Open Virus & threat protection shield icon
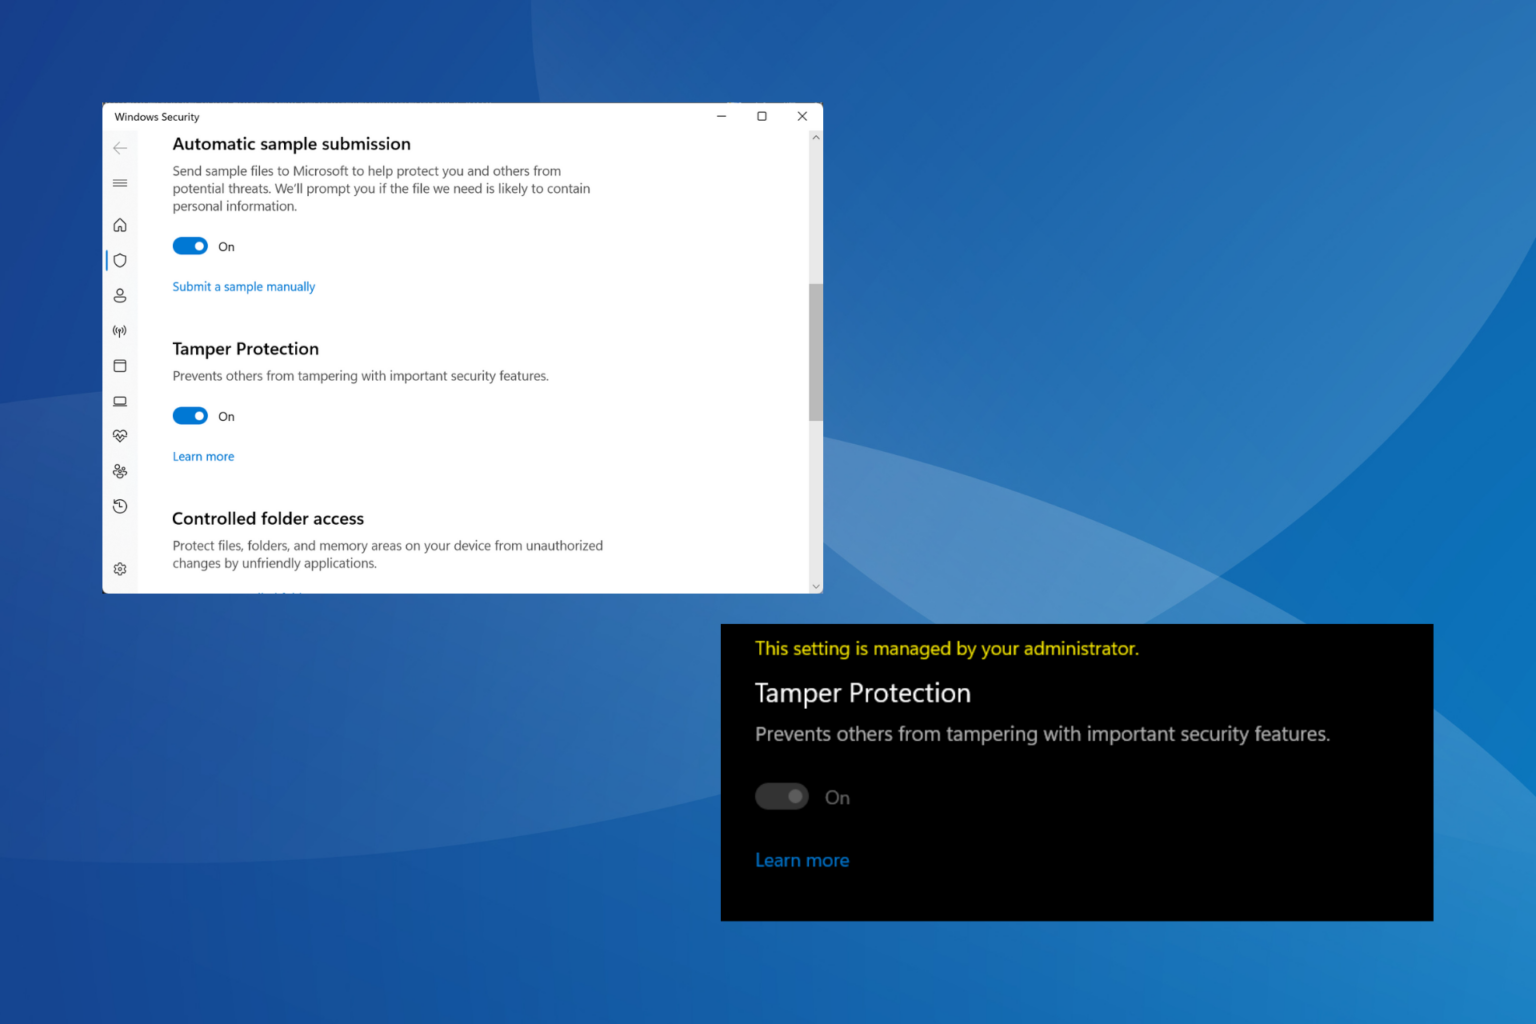 pos(120,260)
